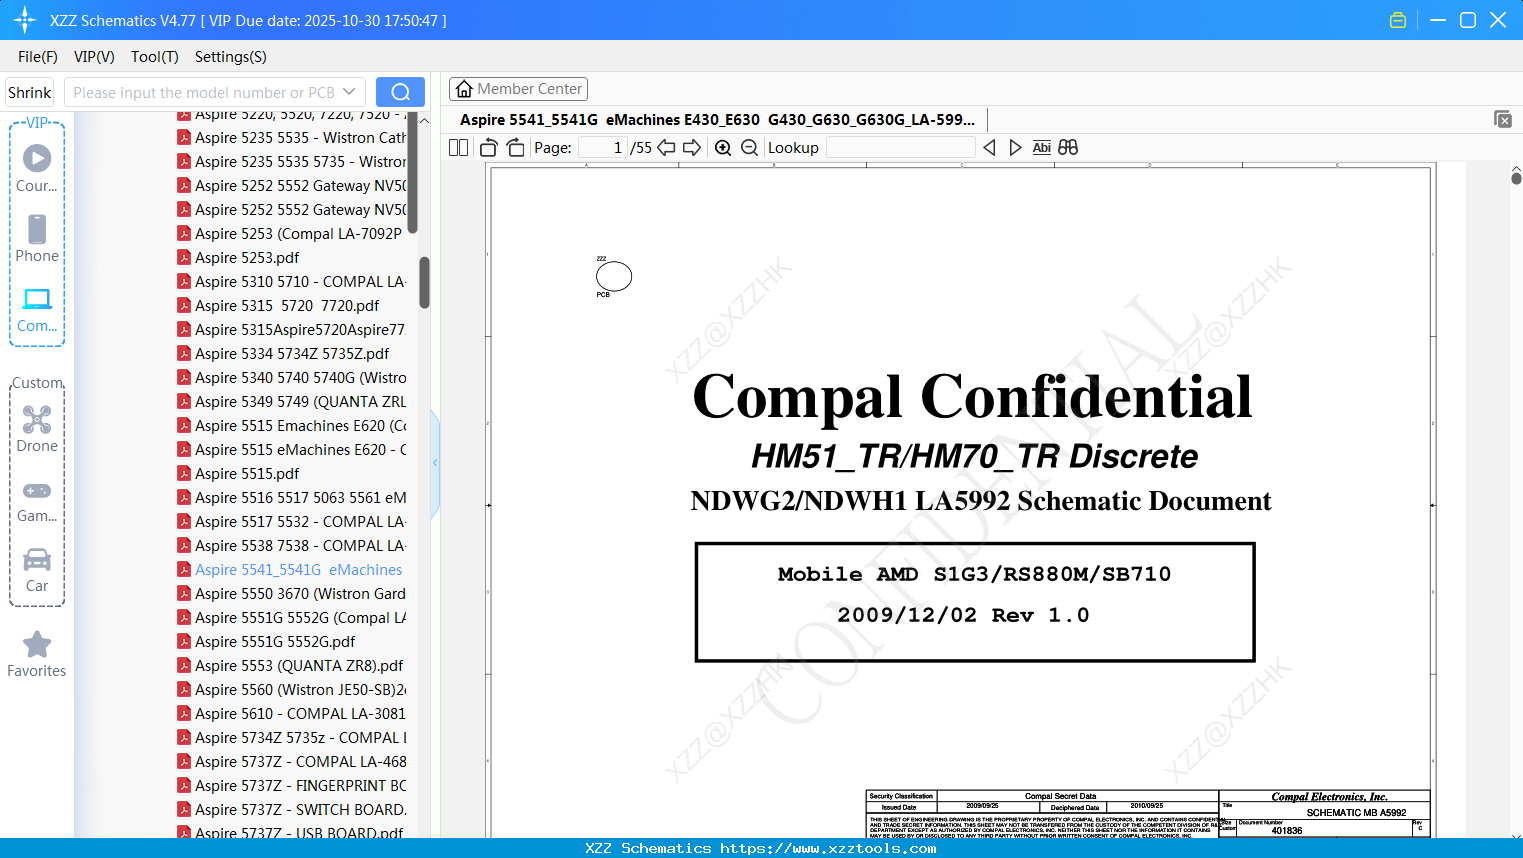Open the Courses section in the VIP sidebar
This screenshot has height=858, width=1523.
pos(37,168)
